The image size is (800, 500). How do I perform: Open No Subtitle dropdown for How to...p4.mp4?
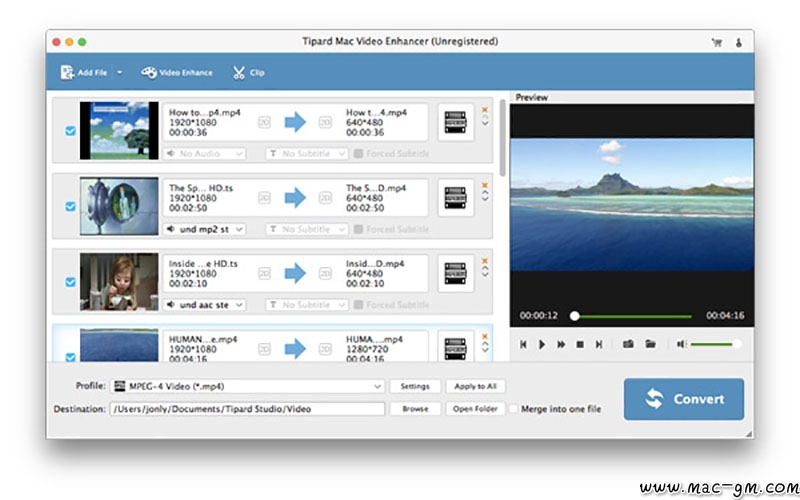(307, 154)
